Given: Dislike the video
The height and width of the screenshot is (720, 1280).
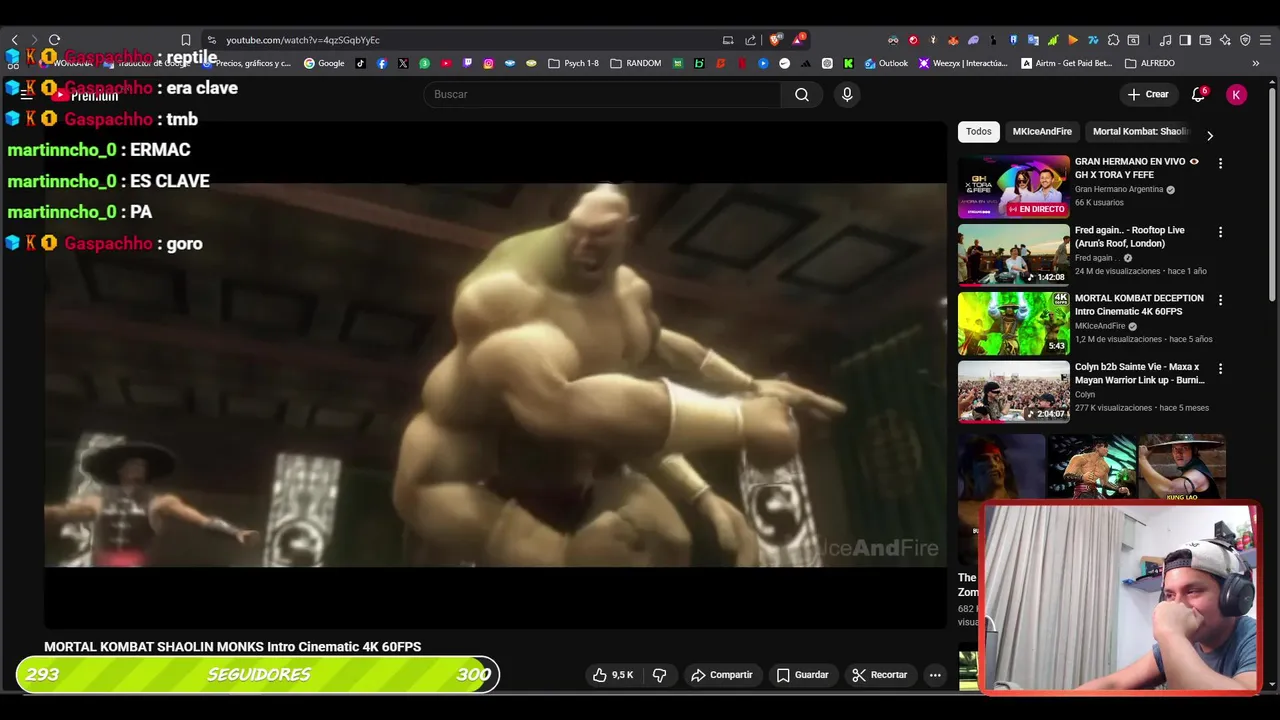Looking at the screenshot, I should tap(659, 675).
